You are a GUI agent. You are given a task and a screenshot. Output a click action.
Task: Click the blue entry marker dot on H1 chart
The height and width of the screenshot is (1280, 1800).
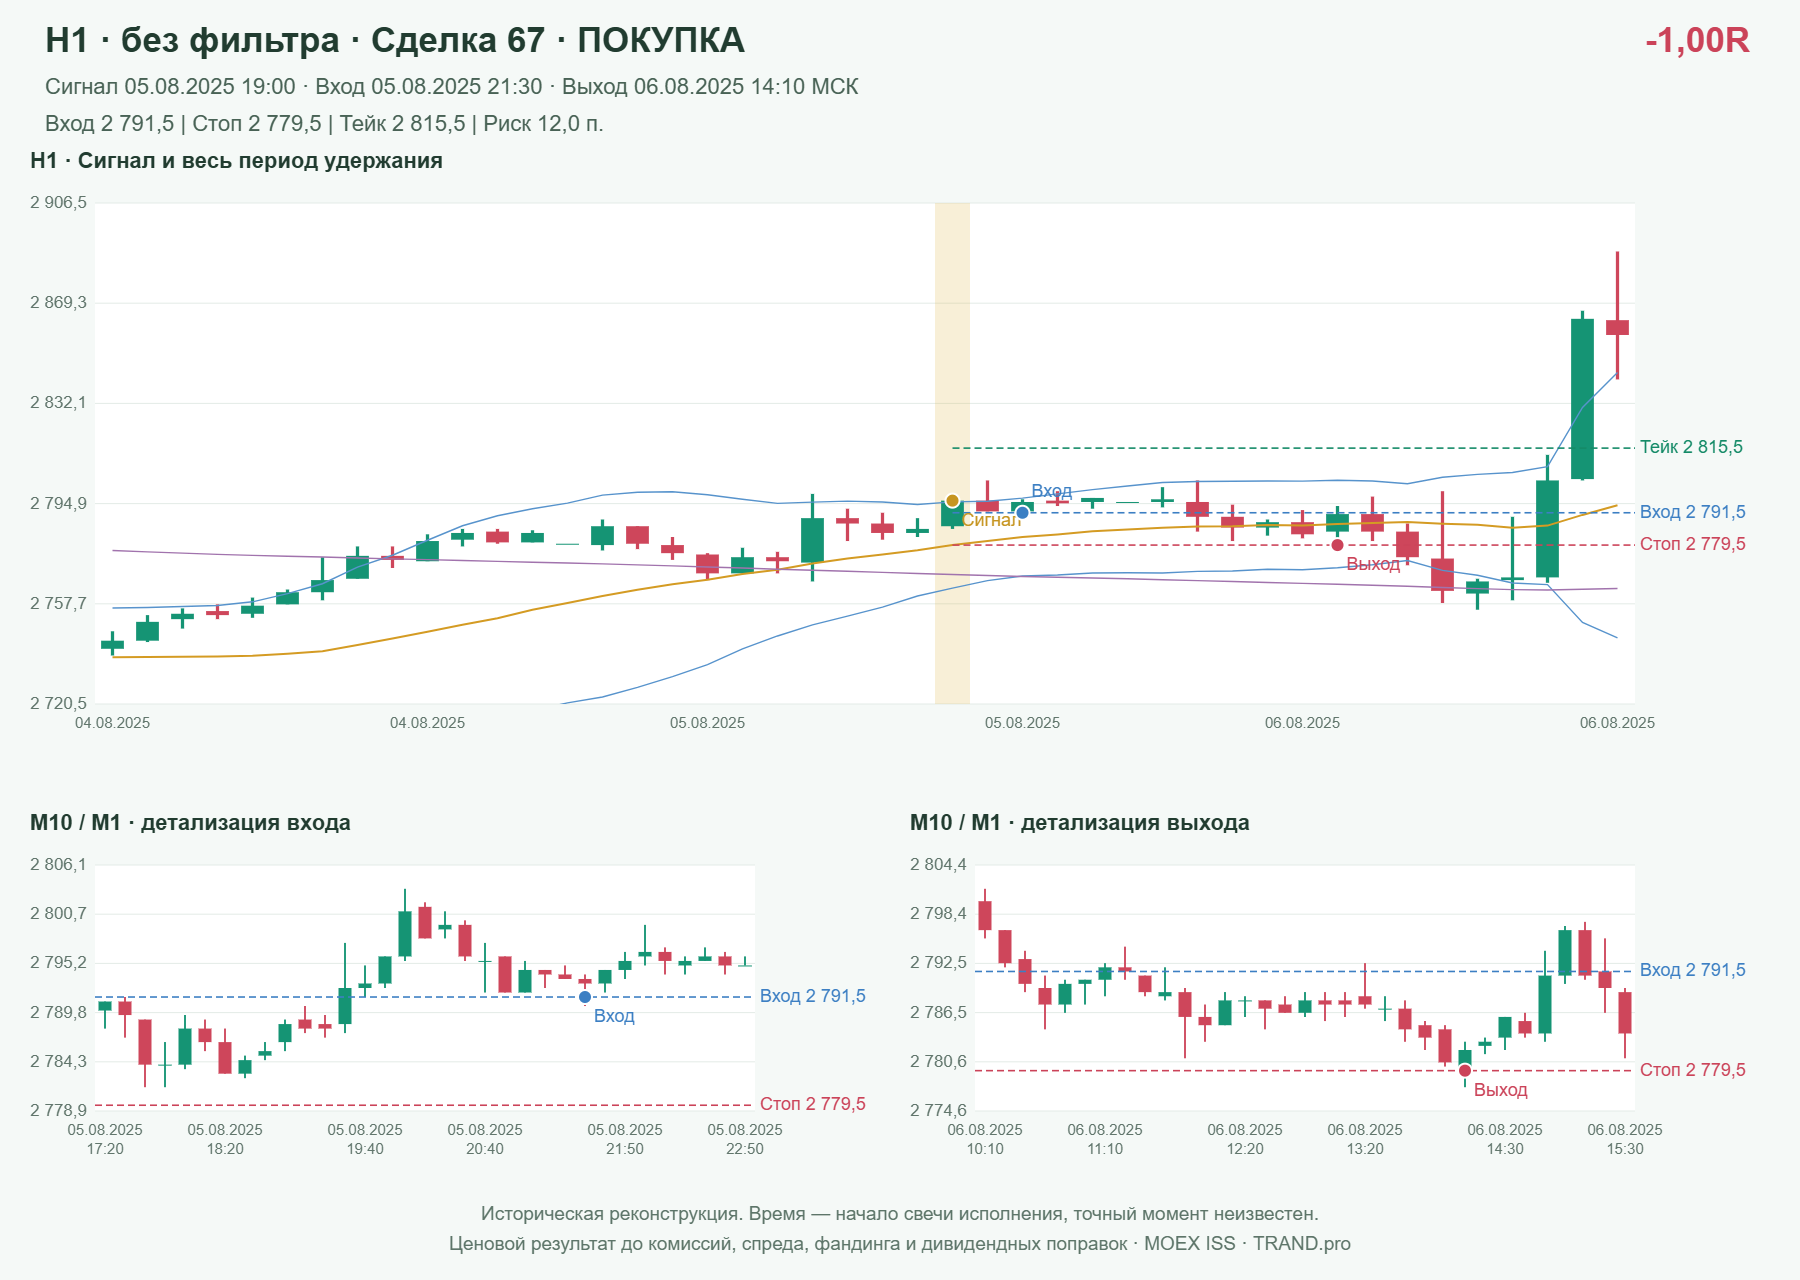point(1022,513)
